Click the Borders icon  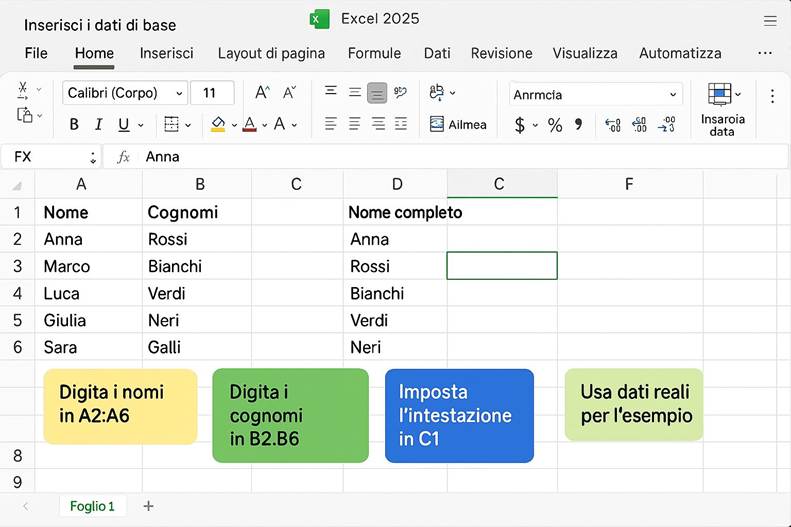172,124
